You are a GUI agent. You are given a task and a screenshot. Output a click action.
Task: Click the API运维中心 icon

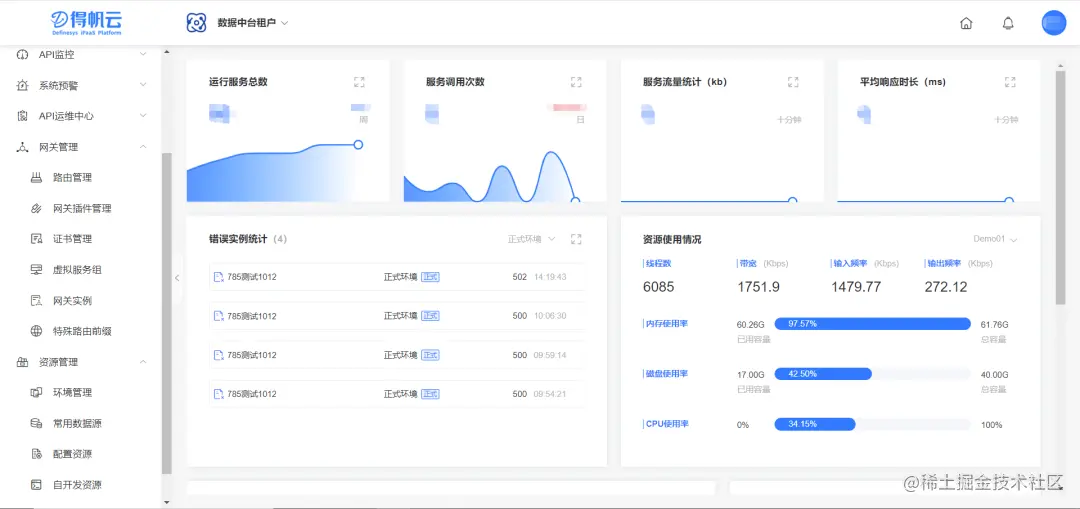[x=23, y=116]
